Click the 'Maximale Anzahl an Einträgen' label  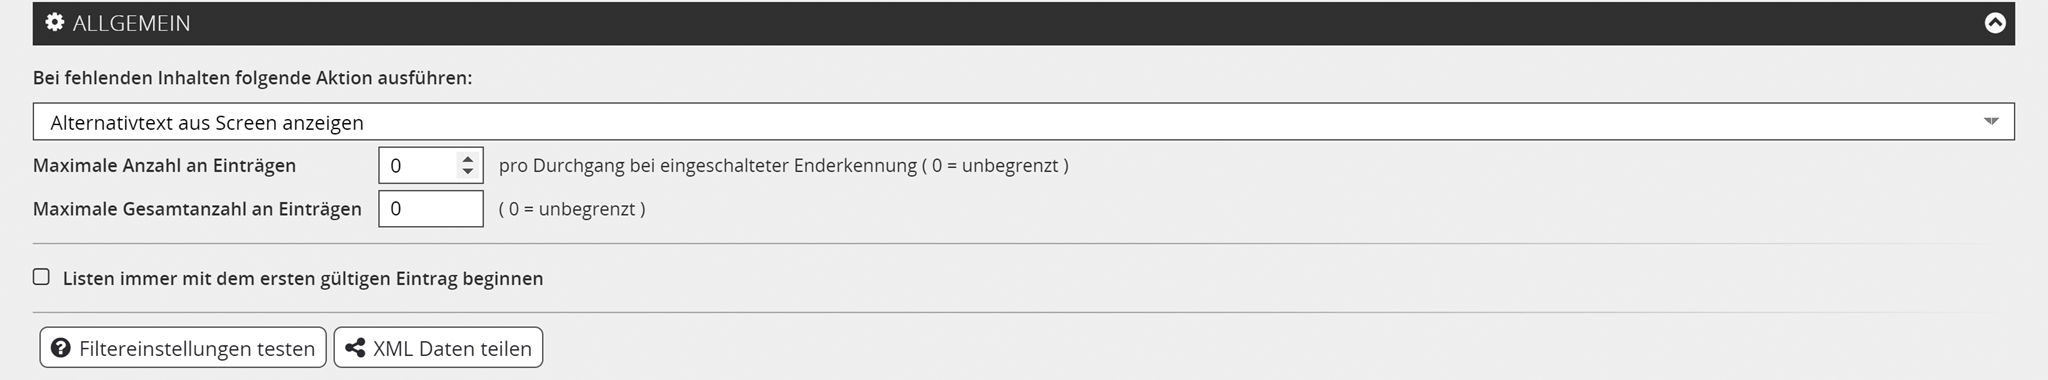click(164, 166)
